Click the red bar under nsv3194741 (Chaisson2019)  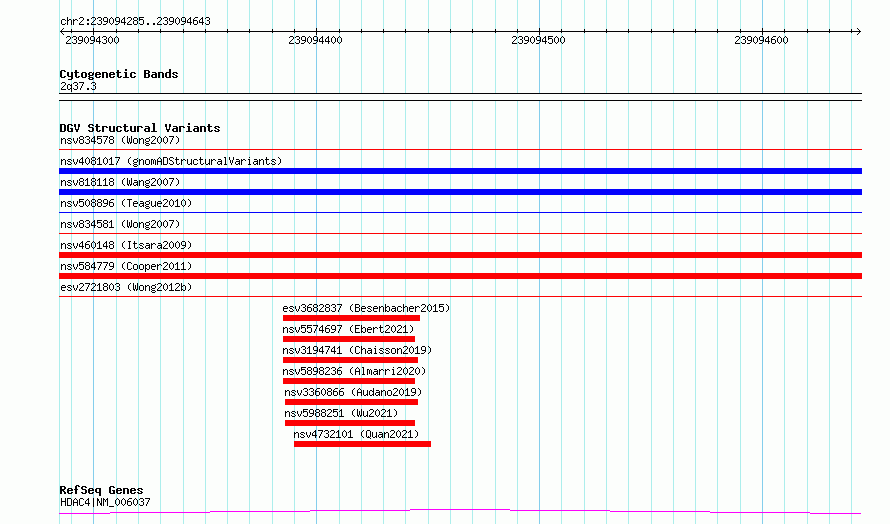point(350,360)
